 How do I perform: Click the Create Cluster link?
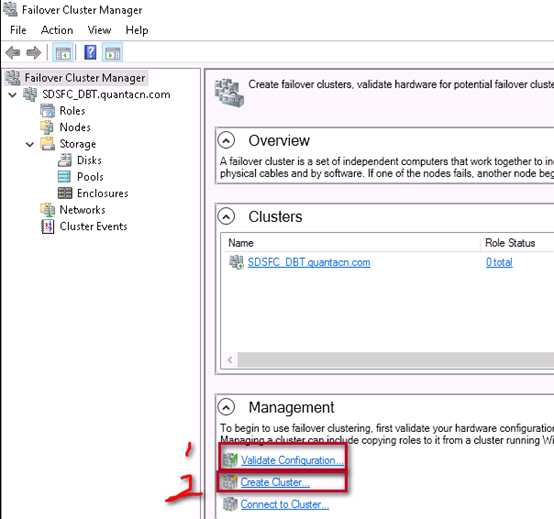coord(275,482)
